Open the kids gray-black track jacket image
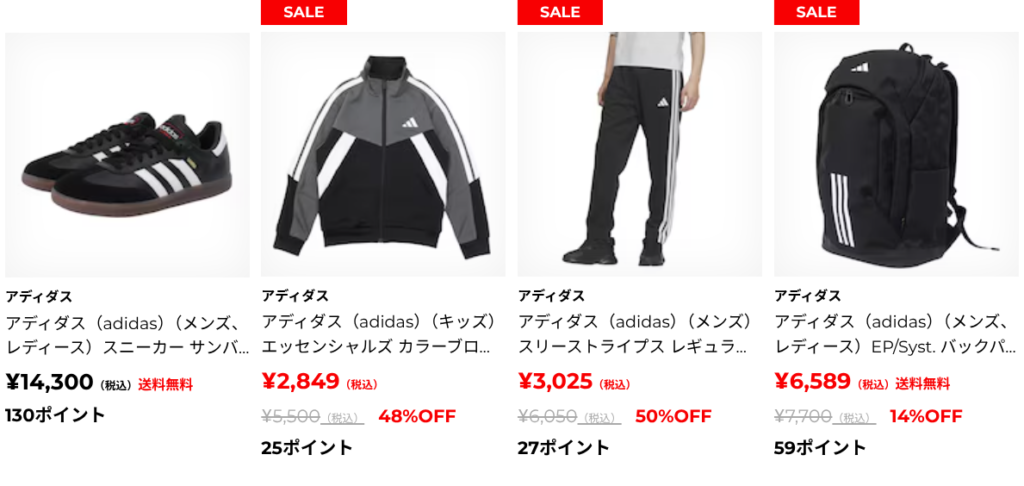 383,155
